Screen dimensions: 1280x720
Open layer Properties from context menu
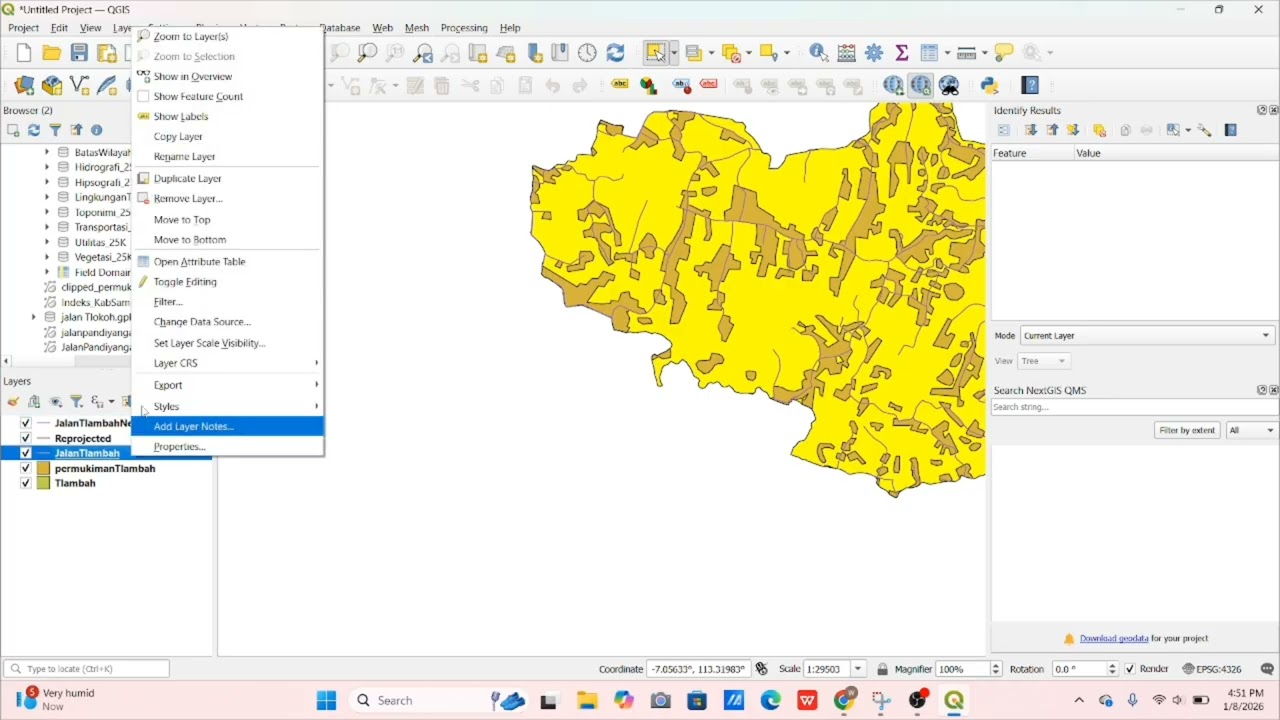228,447
